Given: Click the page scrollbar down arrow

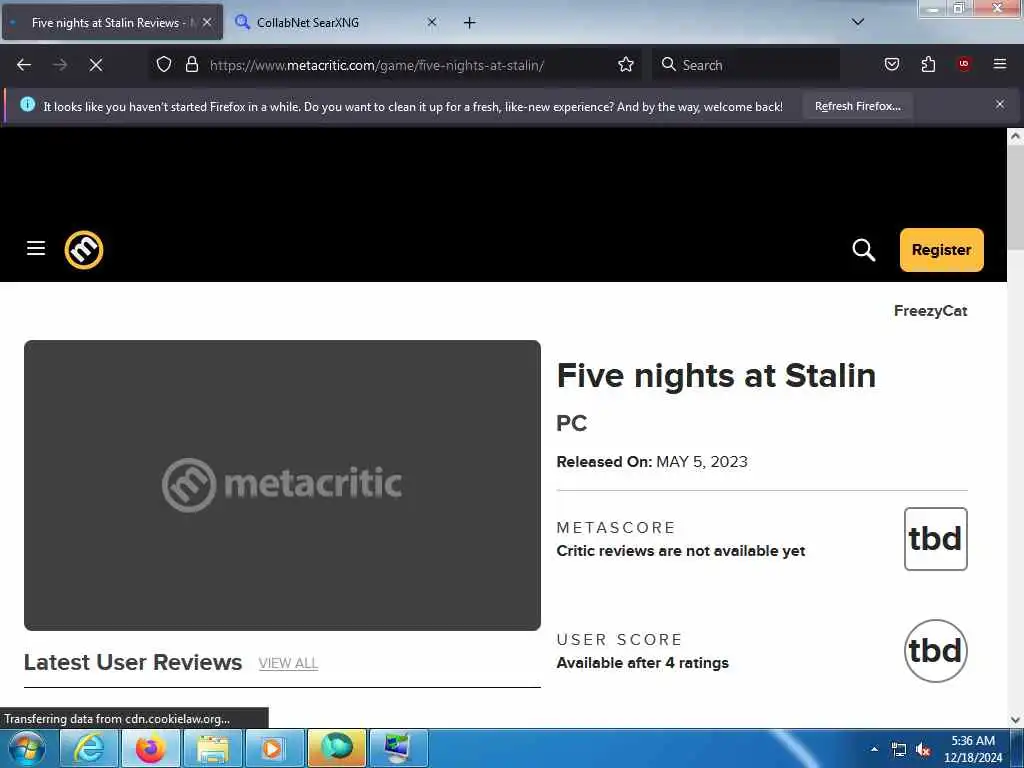Looking at the screenshot, I should pyautogui.click(x=1015, y=720).
